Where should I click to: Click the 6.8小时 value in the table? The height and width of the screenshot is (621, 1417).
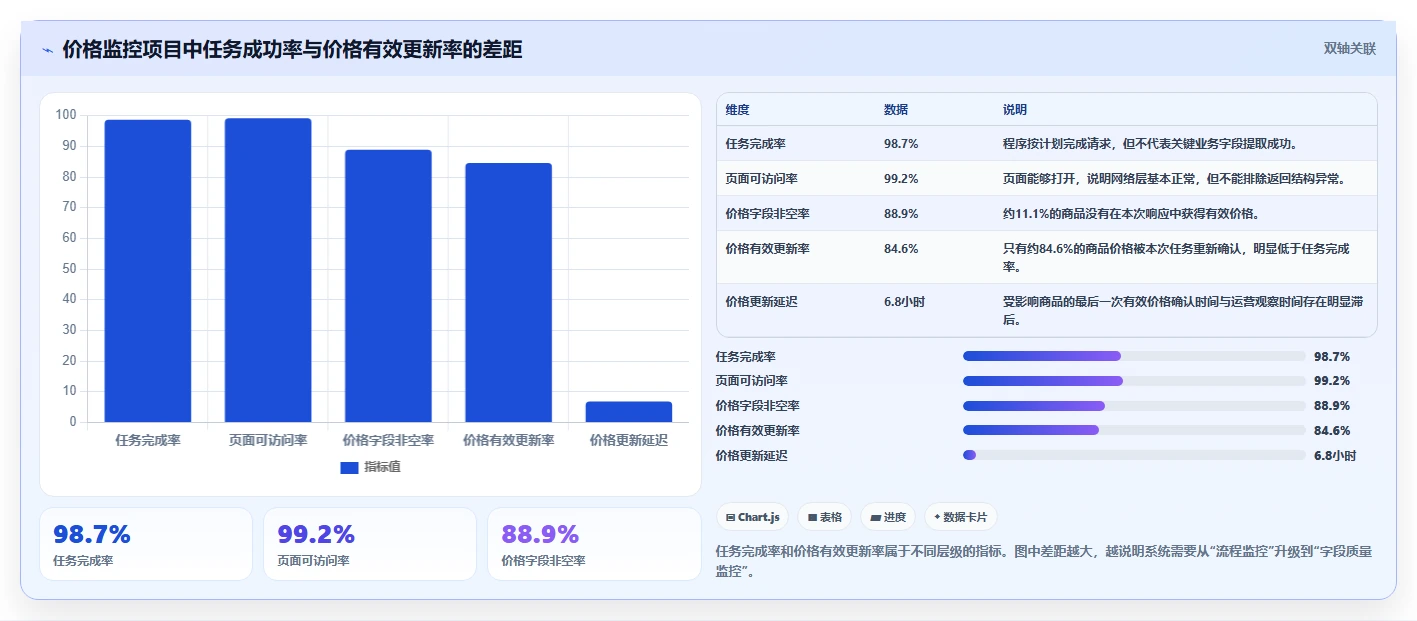coord(904,302)
